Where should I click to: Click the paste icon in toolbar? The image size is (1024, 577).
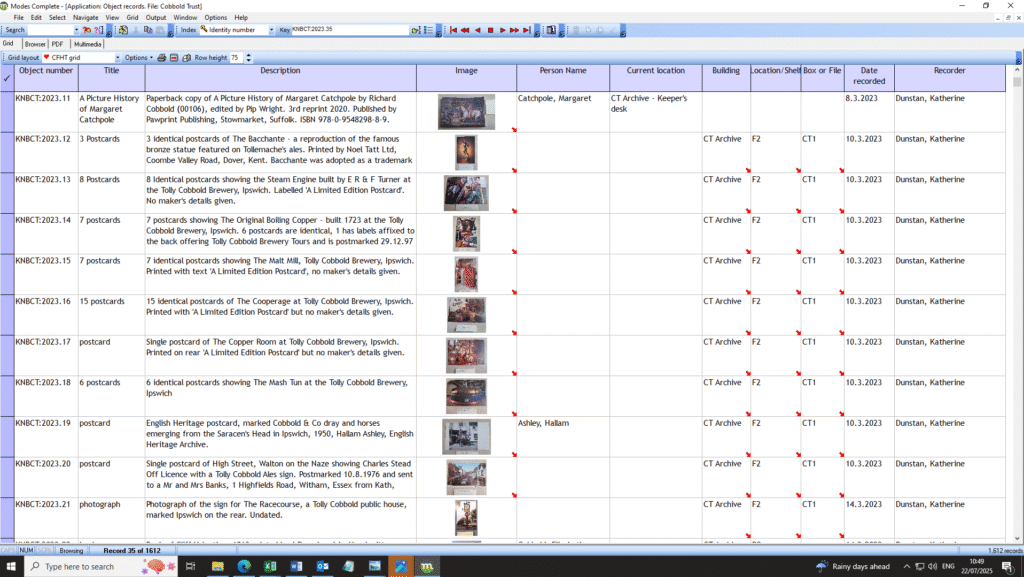click(x=160, y=30)
